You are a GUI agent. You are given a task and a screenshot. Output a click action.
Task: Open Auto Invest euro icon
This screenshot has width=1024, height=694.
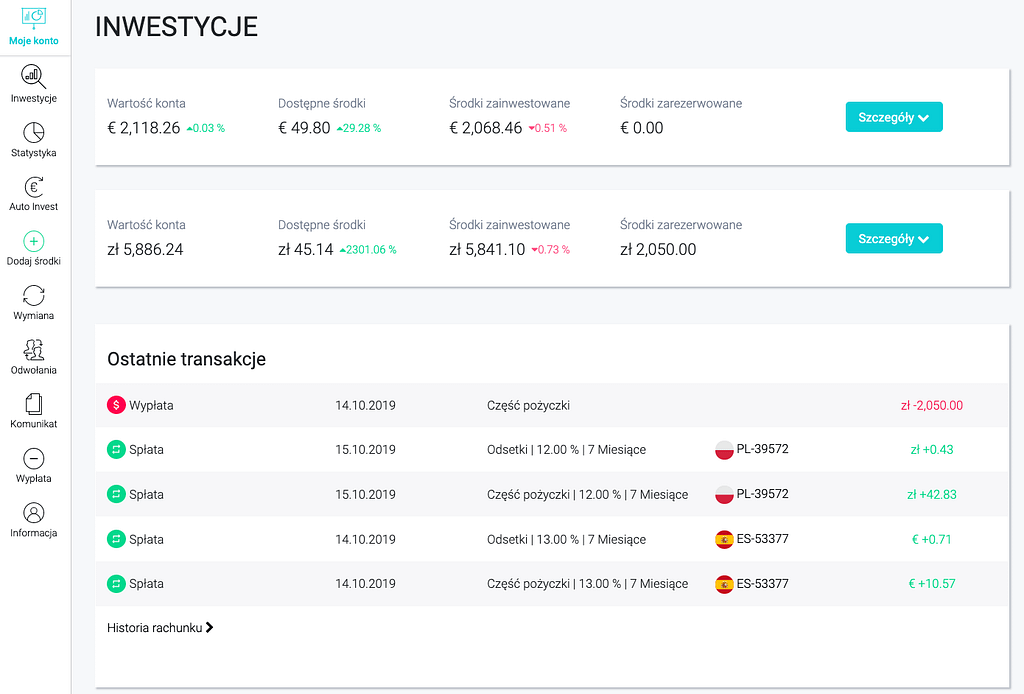pos(33,187)
